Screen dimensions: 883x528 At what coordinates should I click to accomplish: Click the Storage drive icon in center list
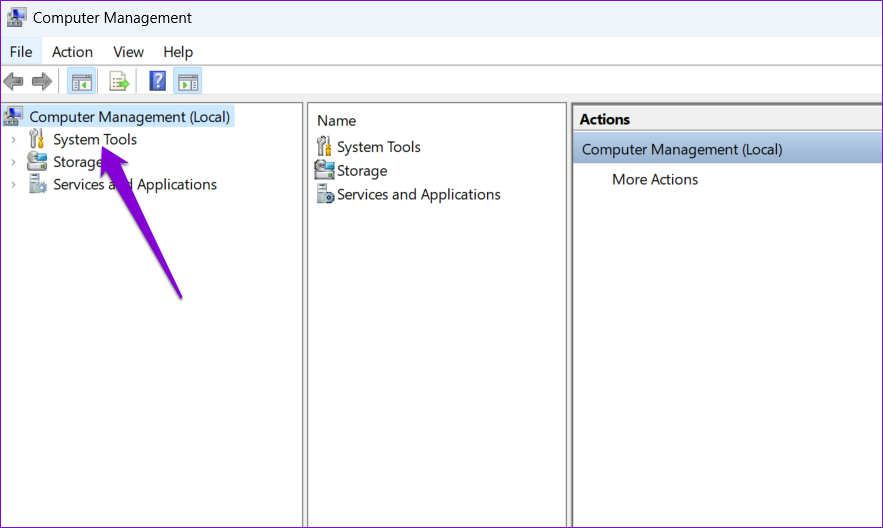pyautogui.click(x=324, y=170)
